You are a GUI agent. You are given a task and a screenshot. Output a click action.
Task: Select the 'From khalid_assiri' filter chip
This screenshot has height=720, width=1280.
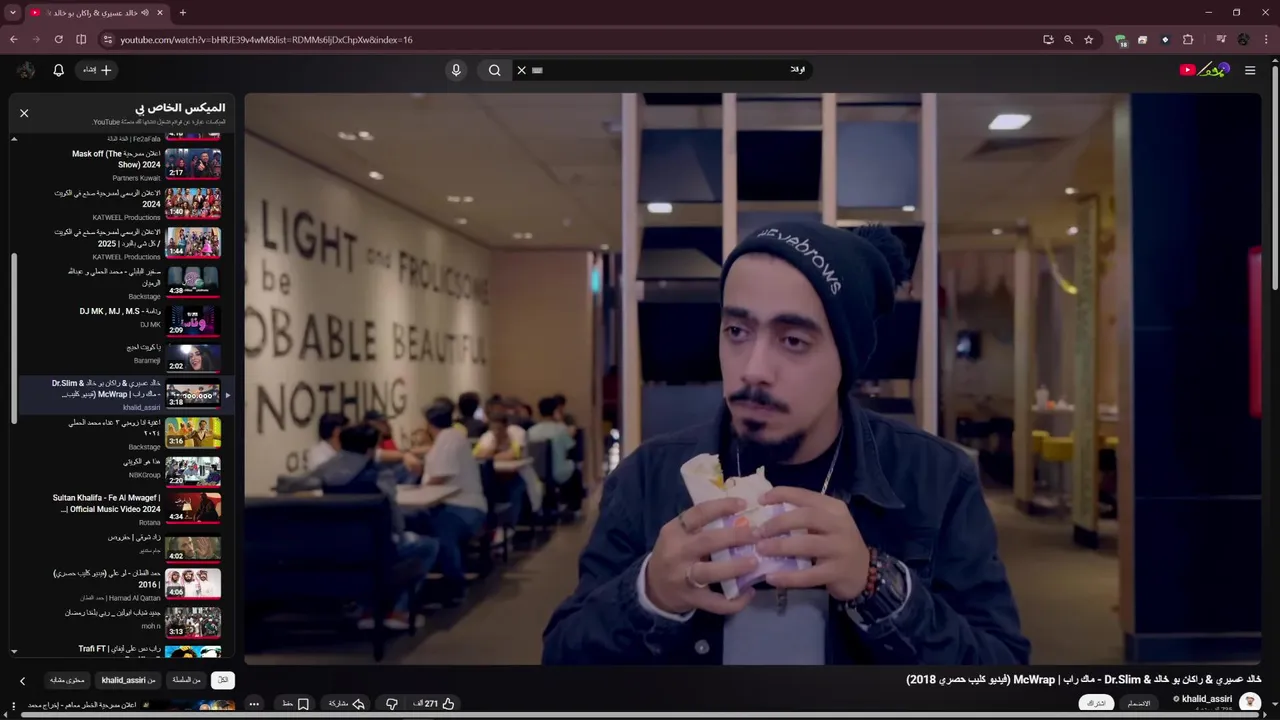(128, 680)
